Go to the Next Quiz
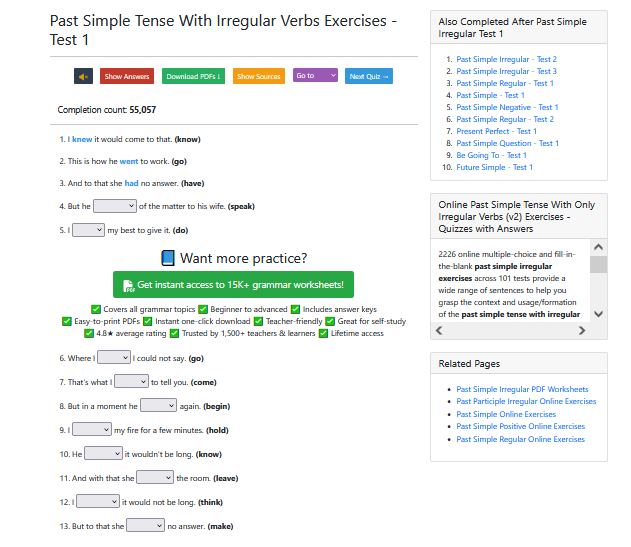 coord(369,76)
